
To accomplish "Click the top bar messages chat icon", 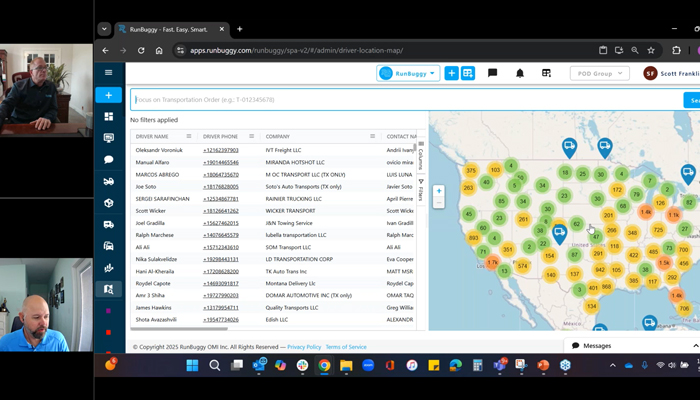I will (492, 73).
